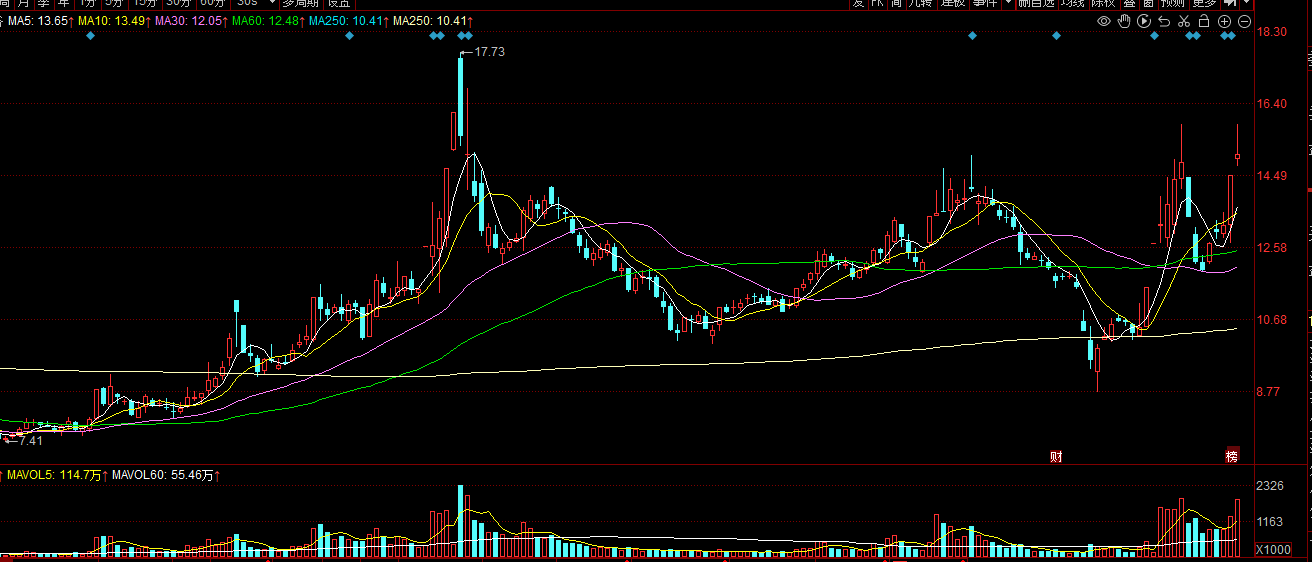Click the 10.68 price axis value
Image resolution: width=1312 pixels, height=562 pixels.
(1271, 320)
